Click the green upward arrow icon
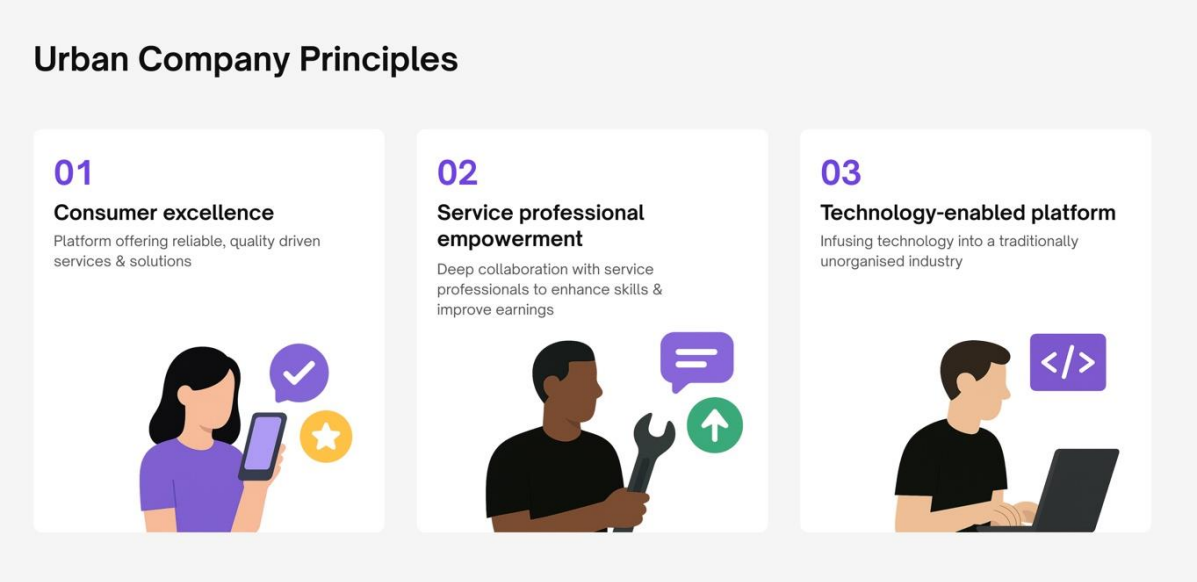 (x=715, y=425)
